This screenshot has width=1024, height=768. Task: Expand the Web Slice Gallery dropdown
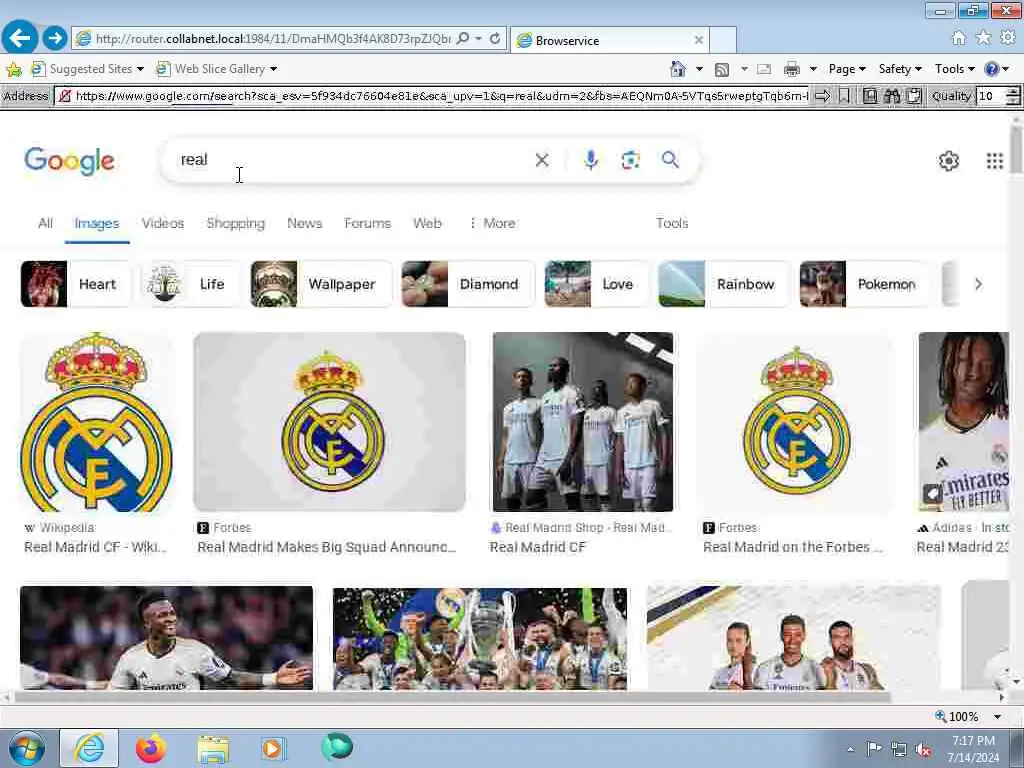pos(274,69)
